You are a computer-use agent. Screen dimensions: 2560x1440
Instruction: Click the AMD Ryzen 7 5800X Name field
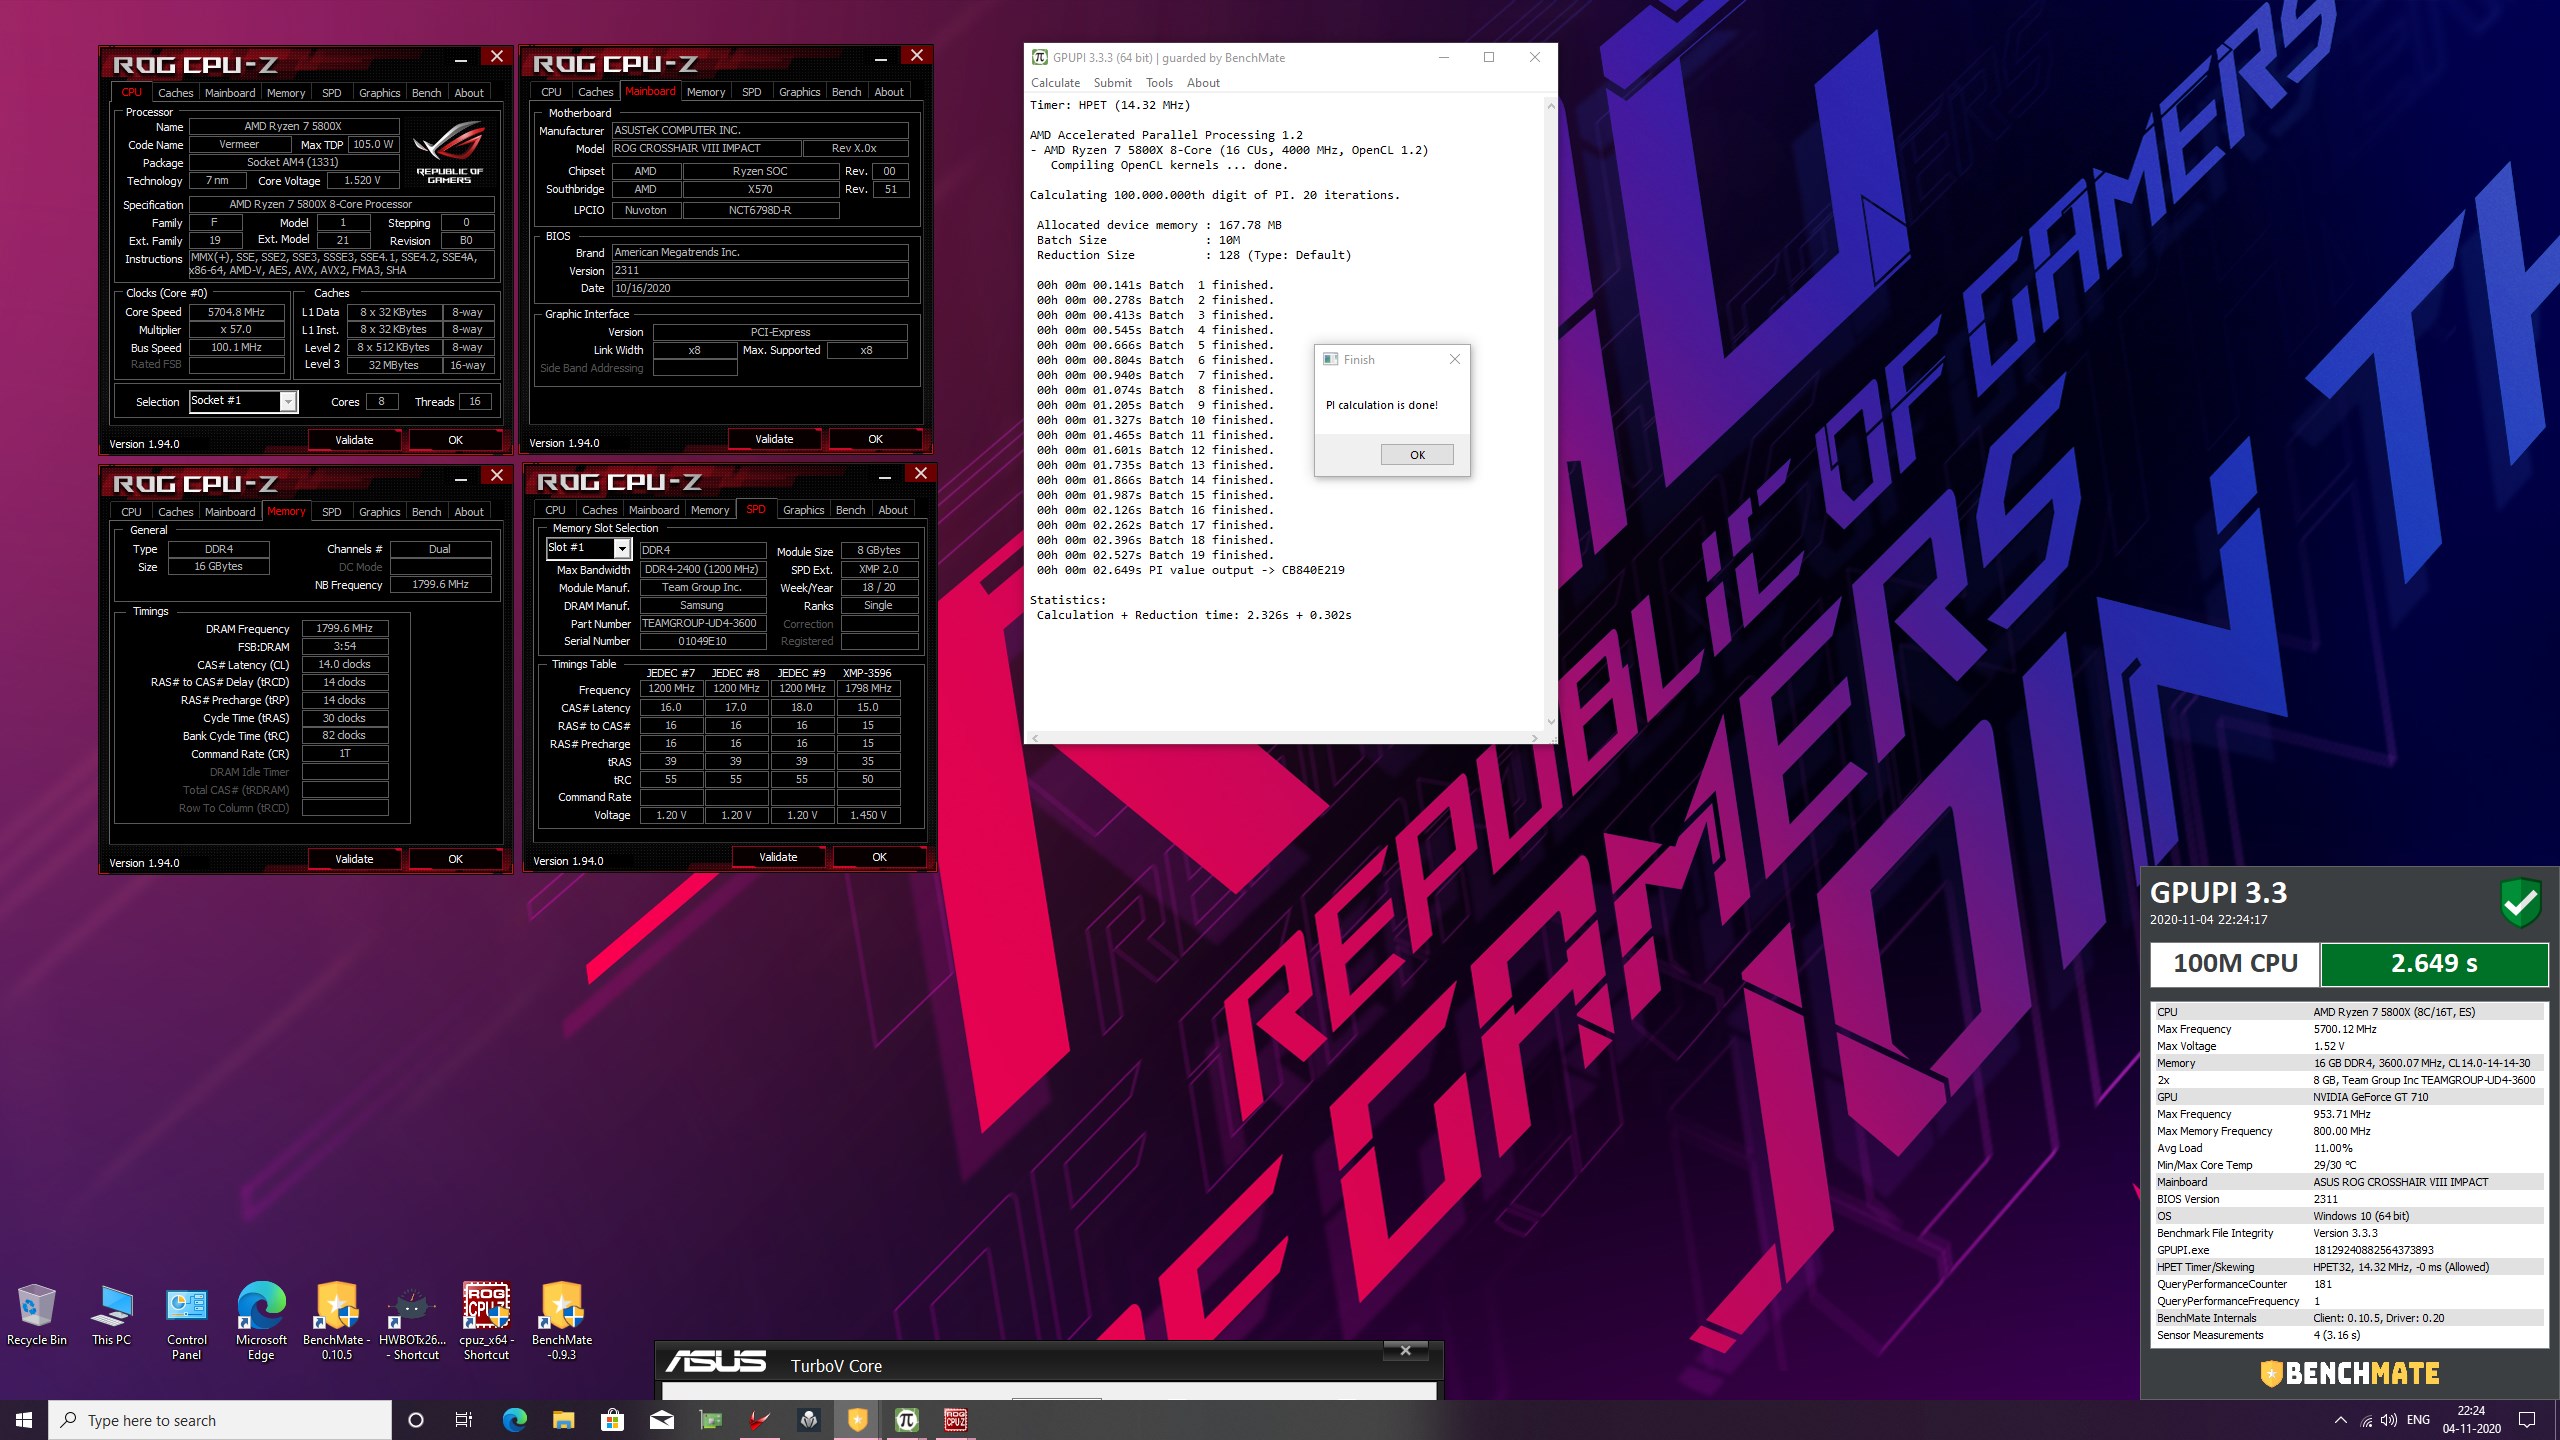point(294,127)
